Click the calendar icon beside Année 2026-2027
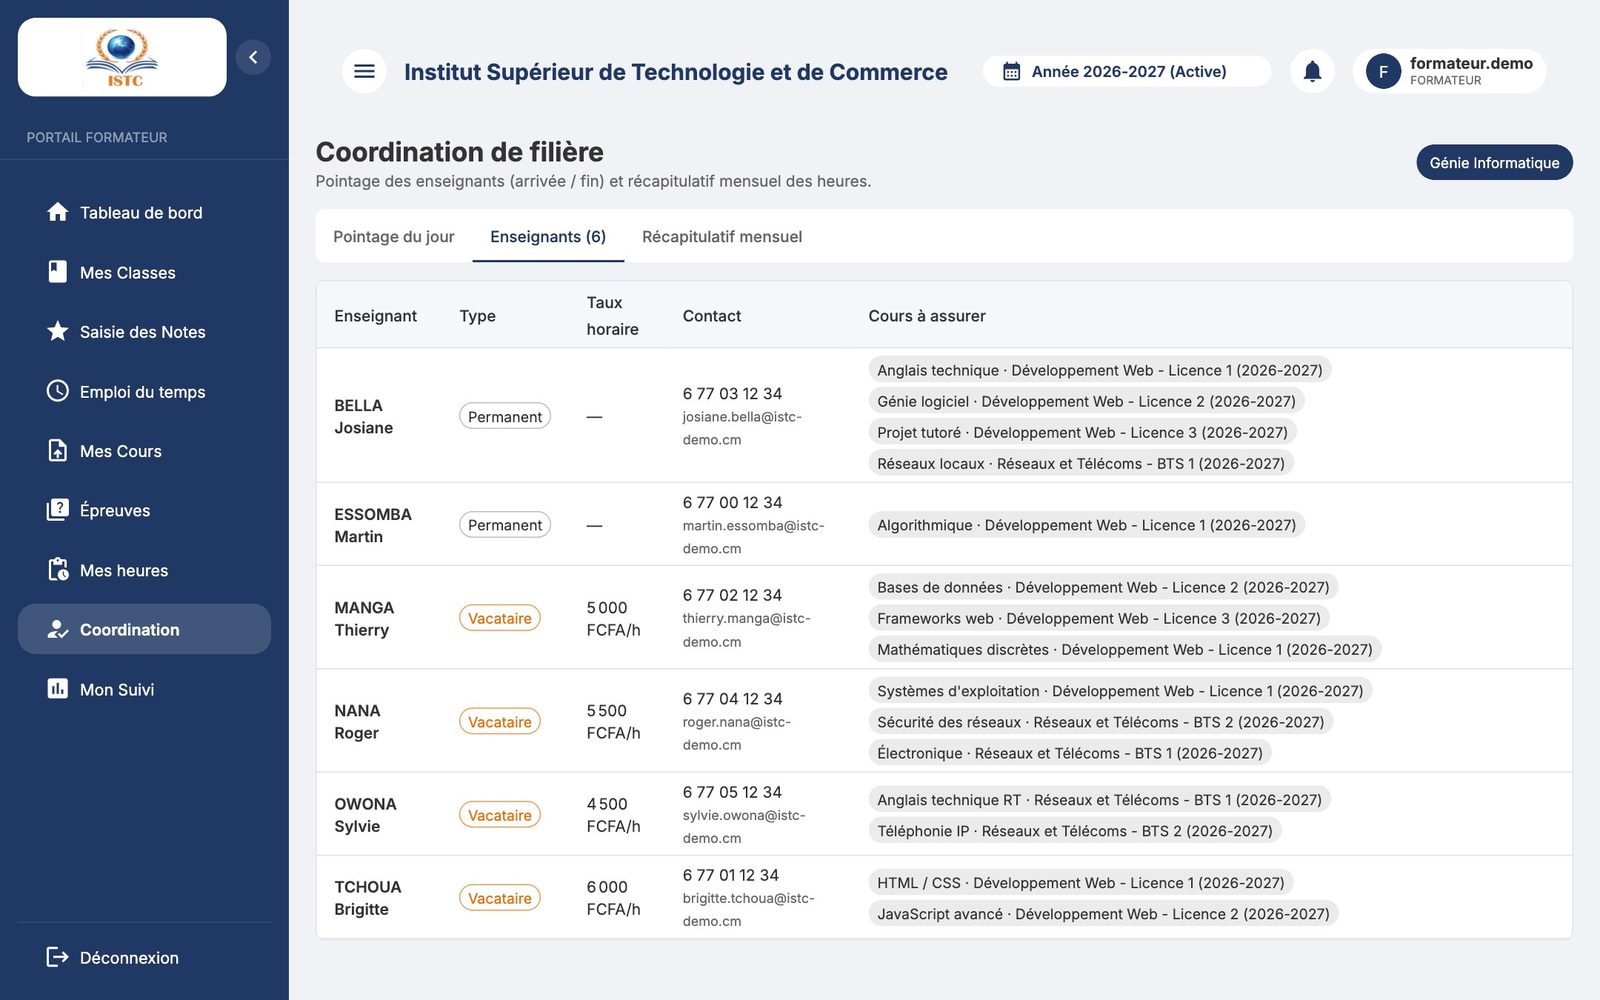The image size is (1600, 1000). [x=1011, y=72]
